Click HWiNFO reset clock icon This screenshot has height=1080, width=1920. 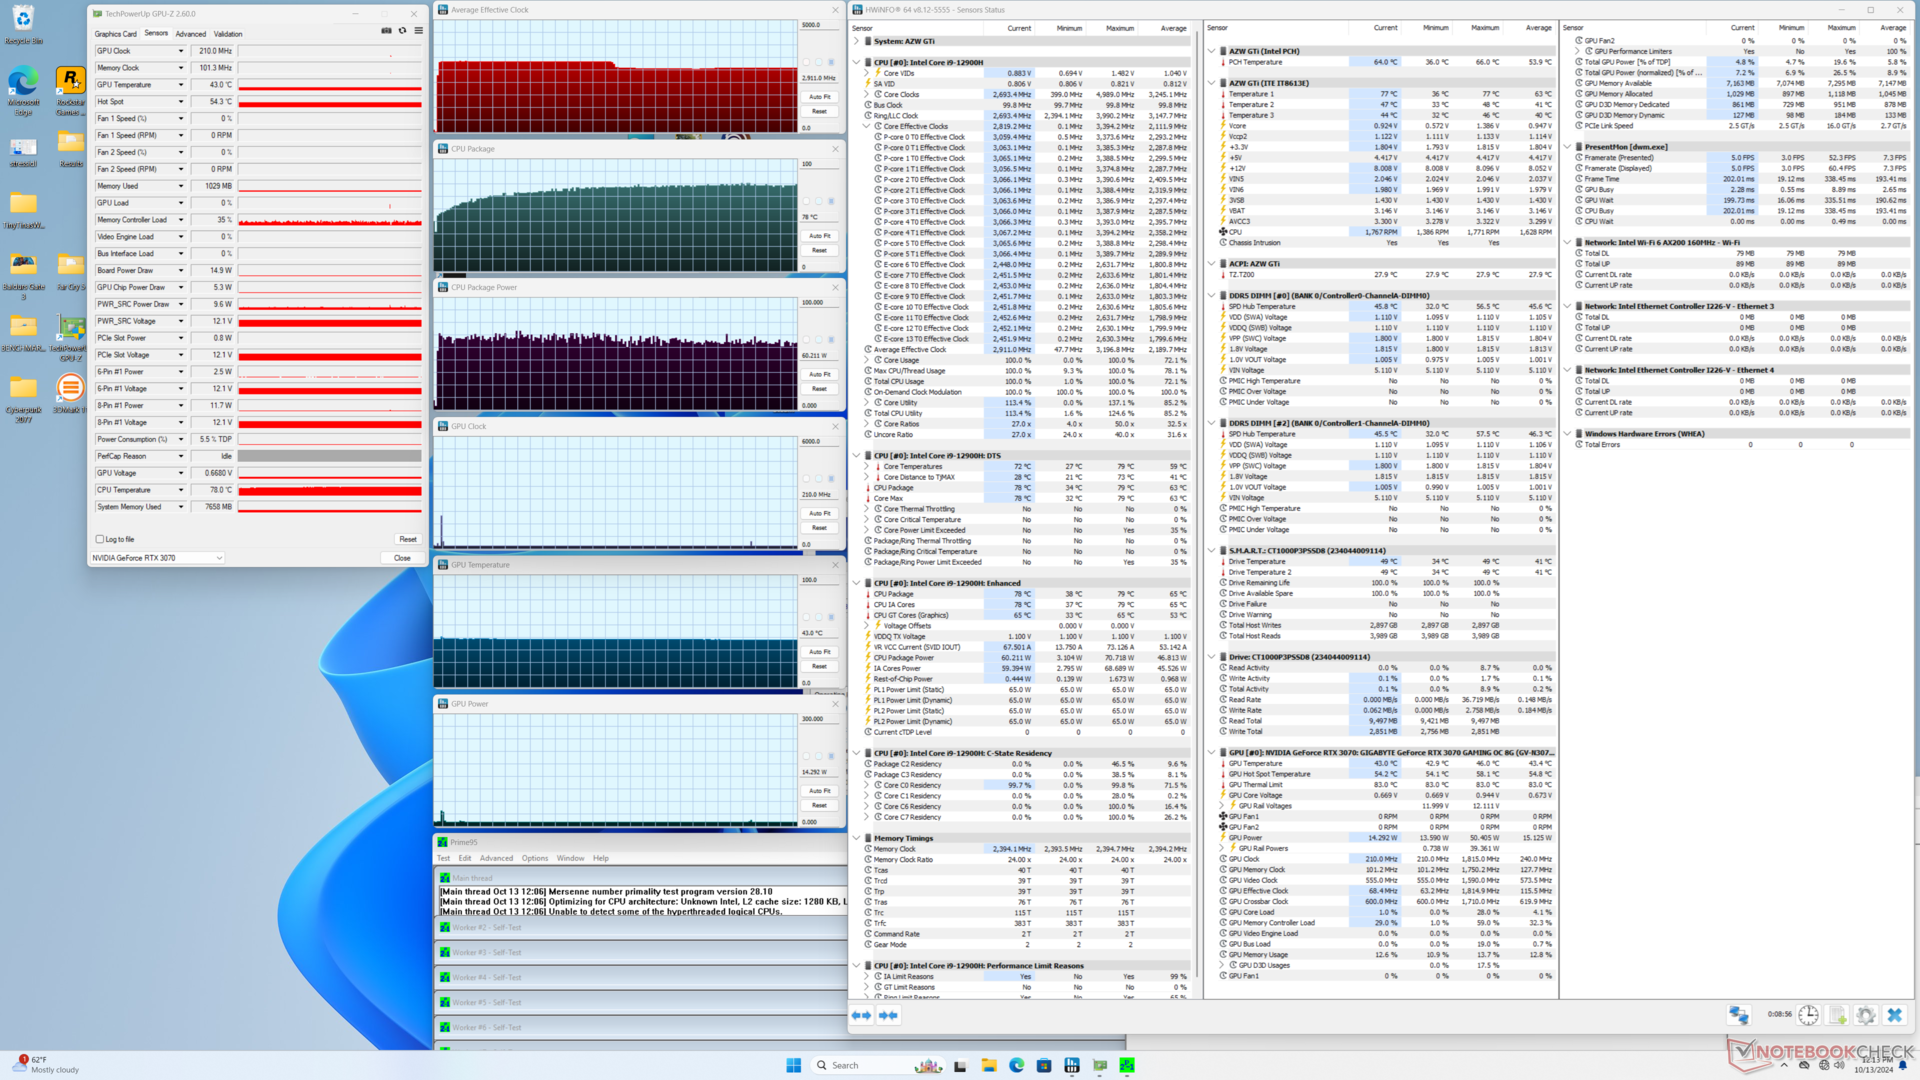[x=1808, y=1015]
